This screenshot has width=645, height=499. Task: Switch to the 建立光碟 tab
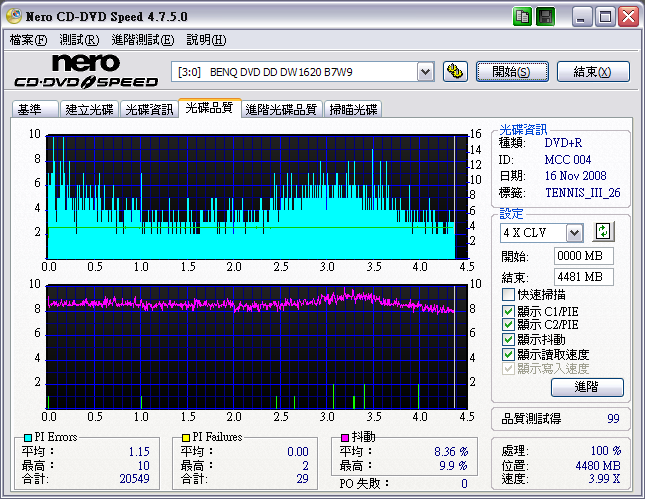pyautogui.click(x=89, y=109)
